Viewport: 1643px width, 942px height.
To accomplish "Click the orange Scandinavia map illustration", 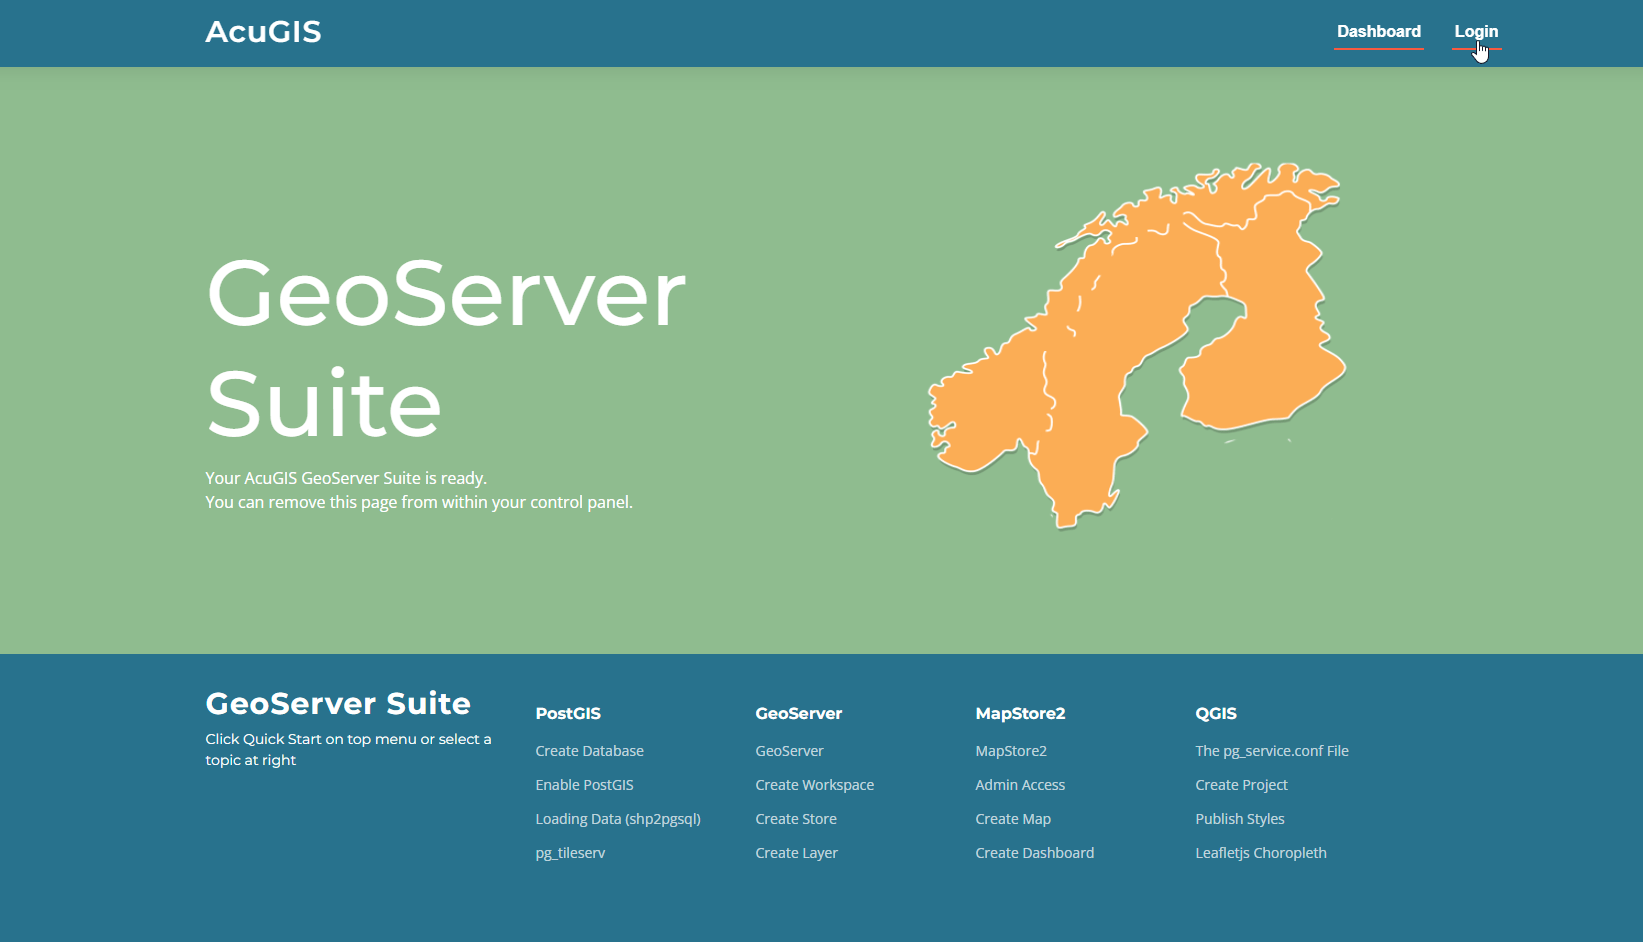I will point(1137,345).
